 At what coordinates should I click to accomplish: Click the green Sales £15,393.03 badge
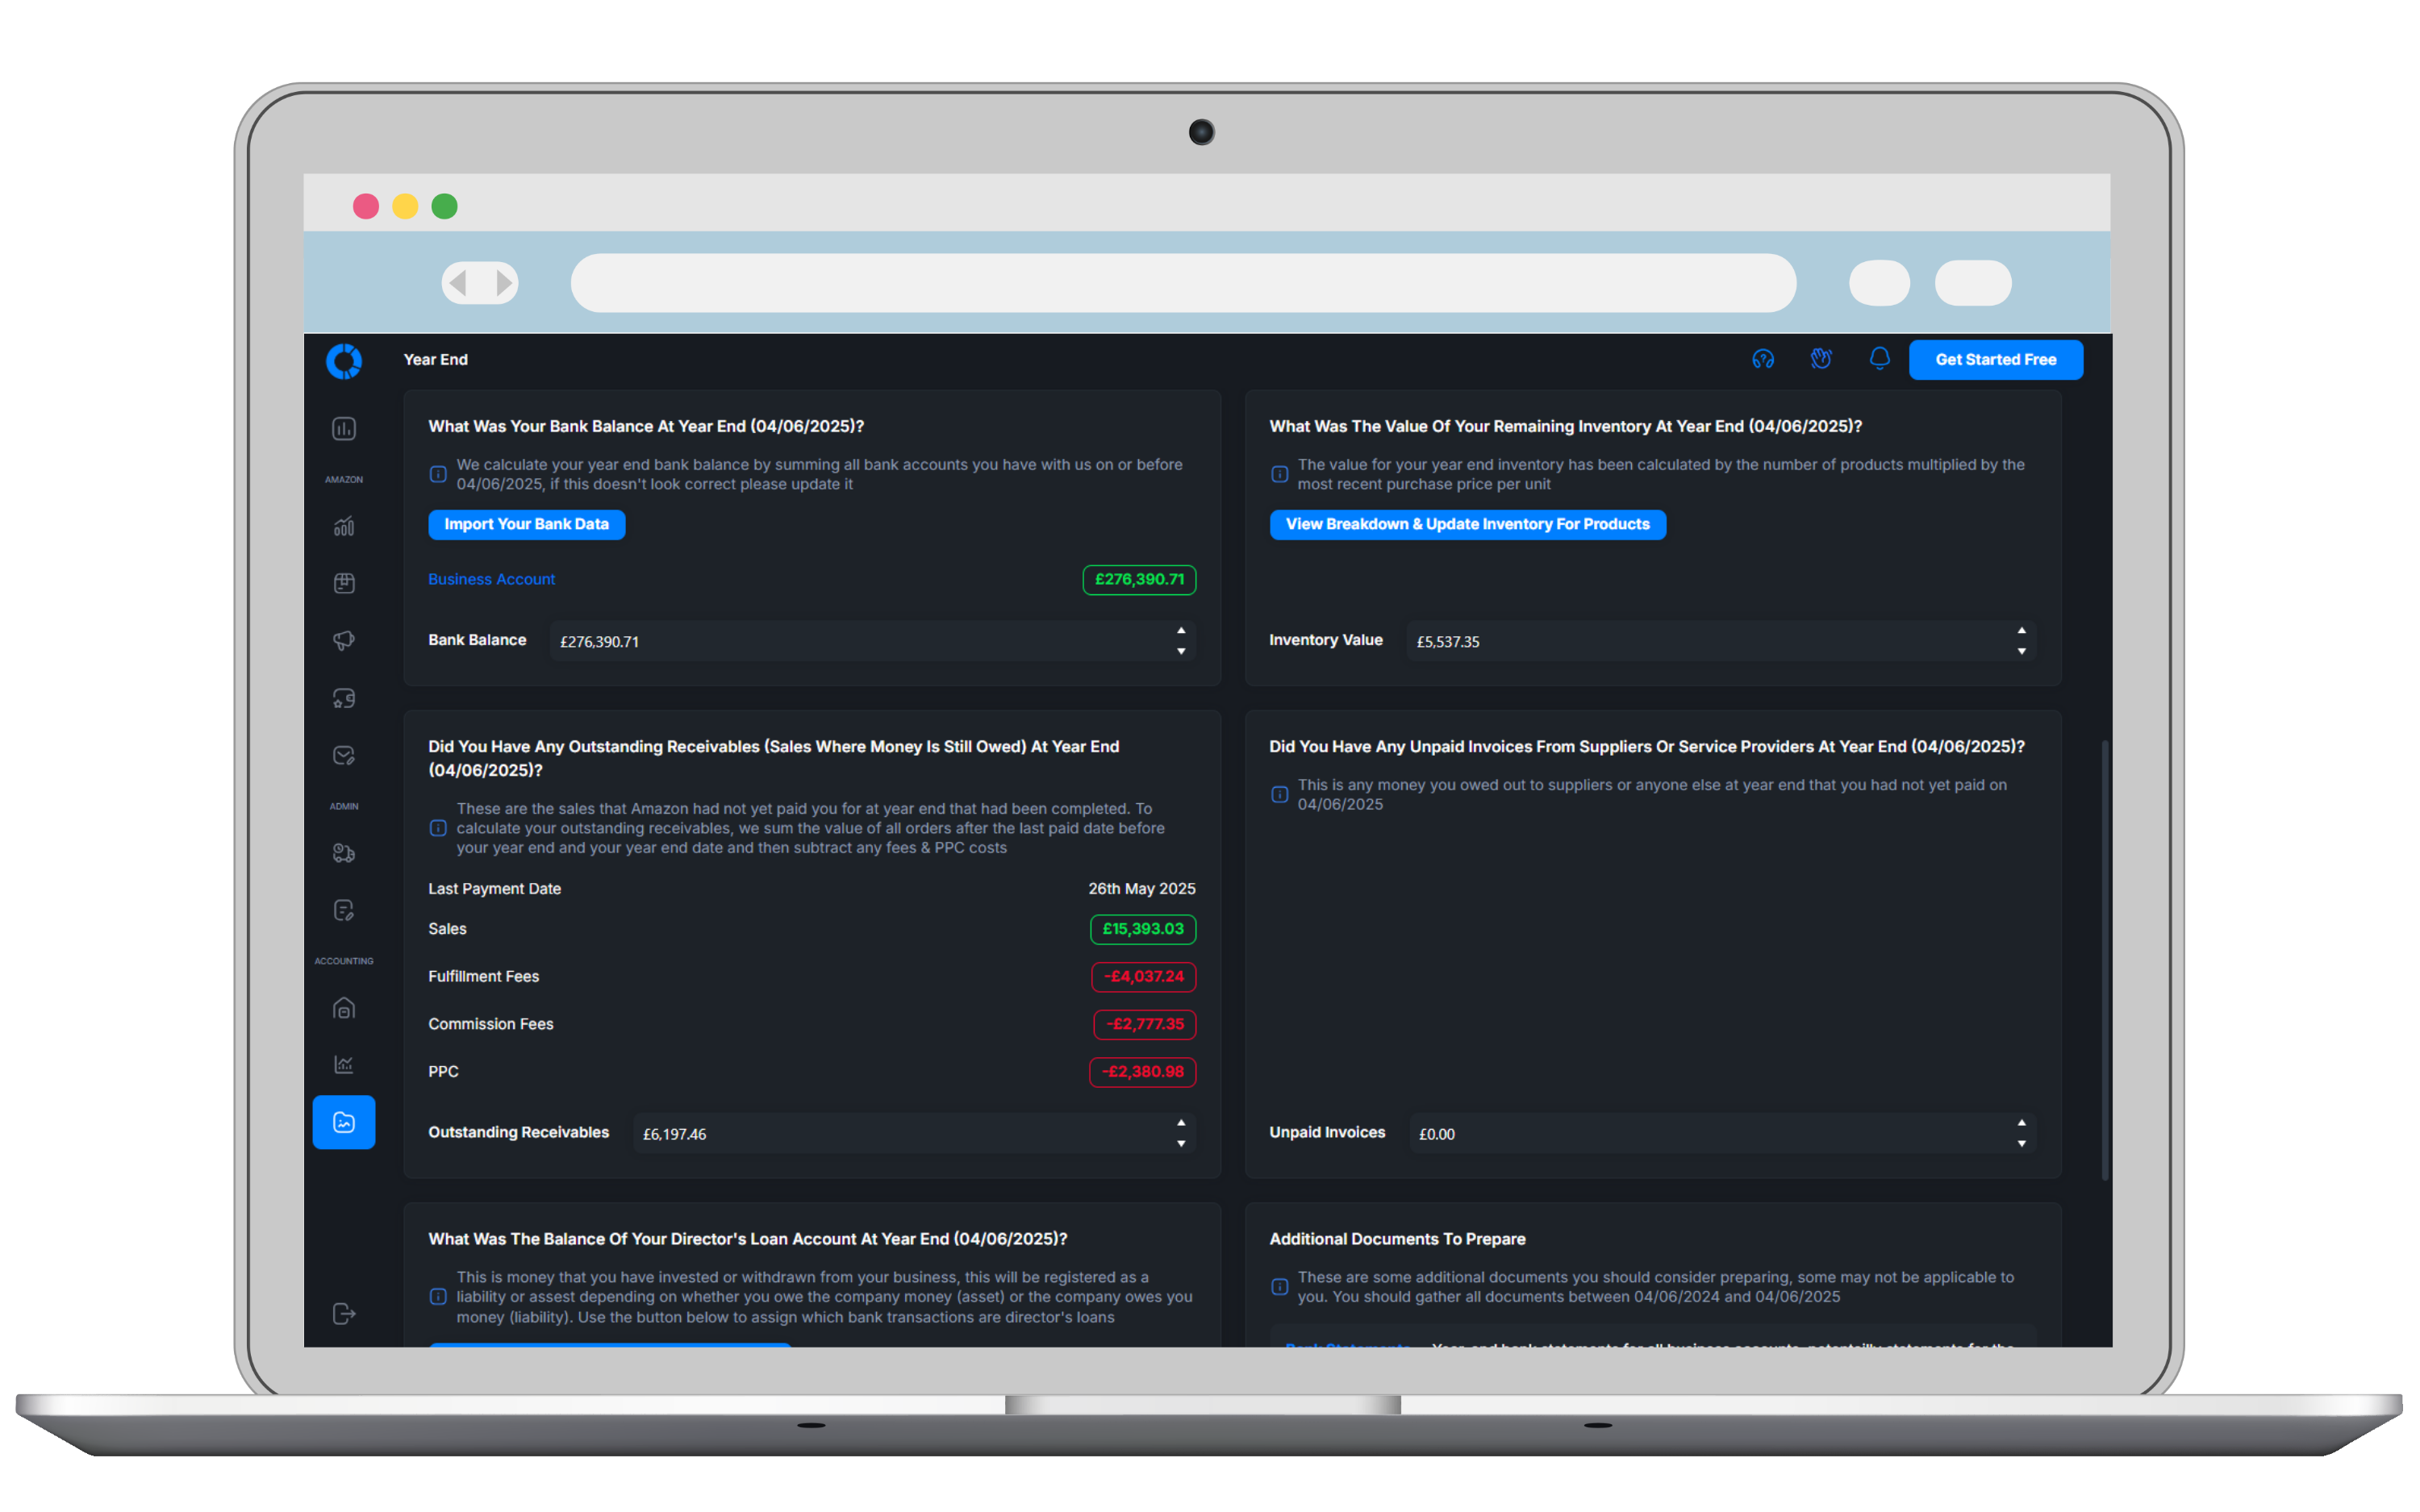1143,929
